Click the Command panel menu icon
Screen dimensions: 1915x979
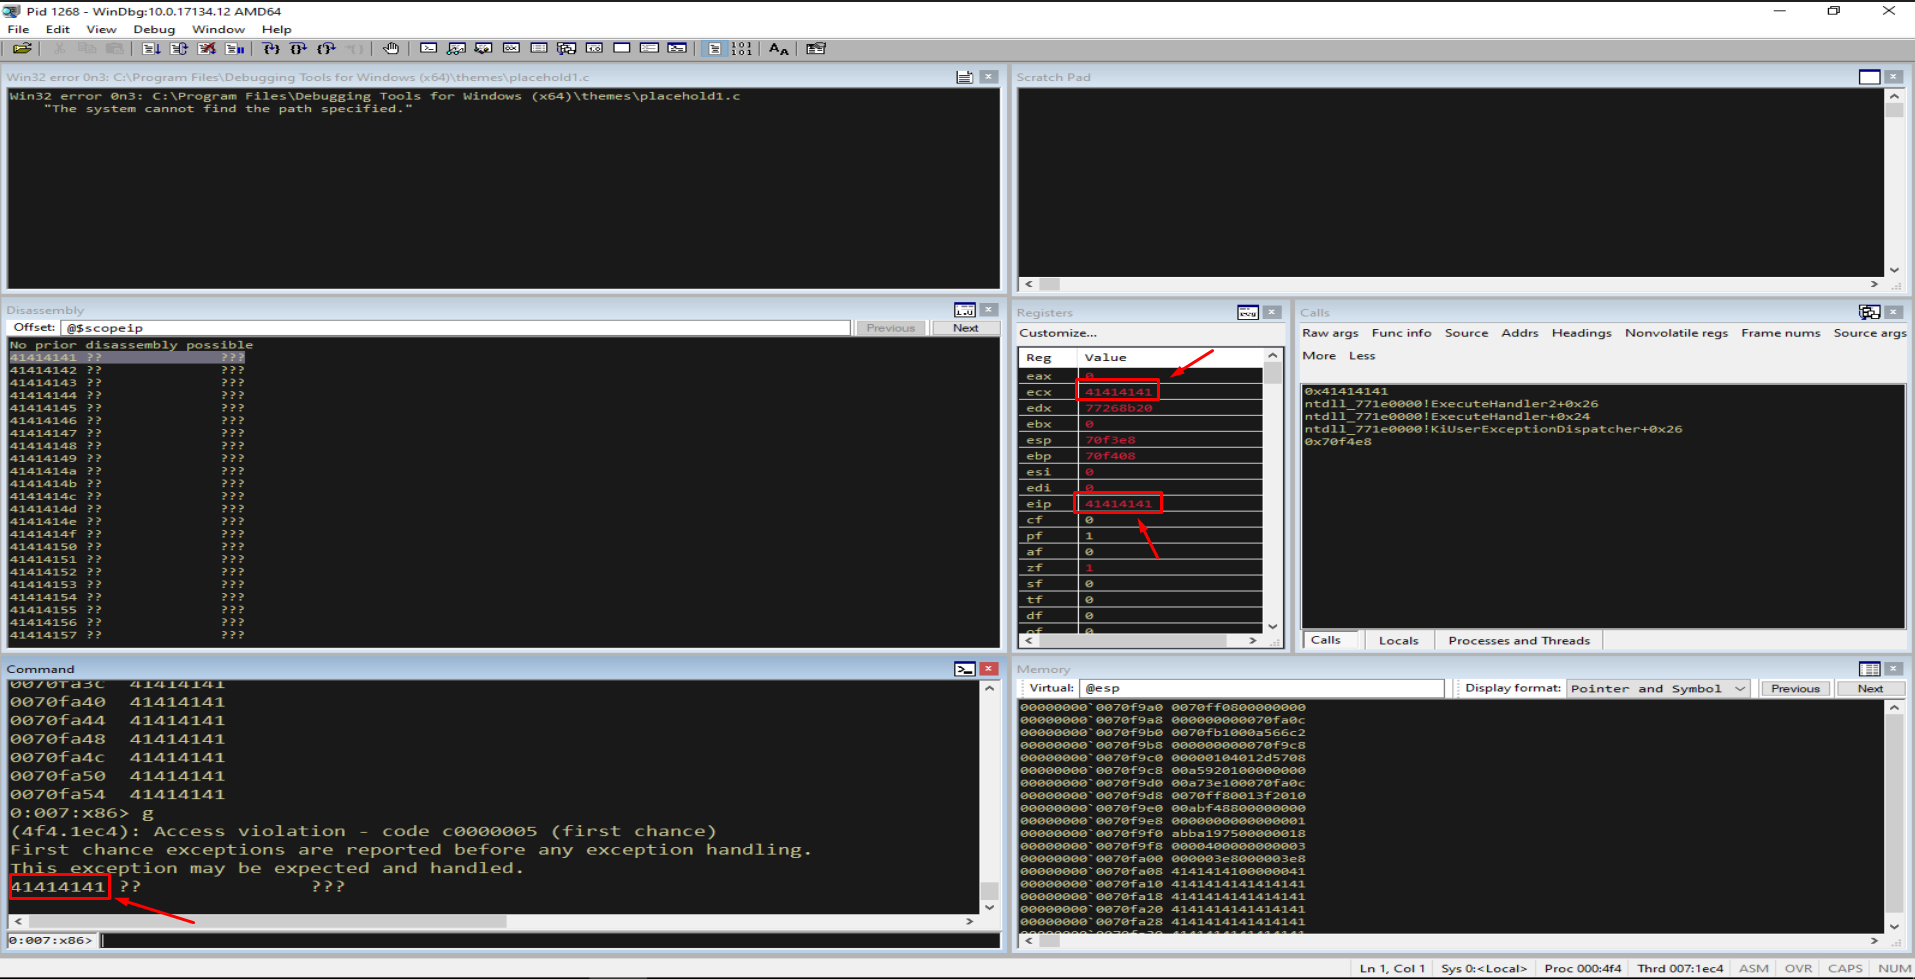[x=965, y=668]
